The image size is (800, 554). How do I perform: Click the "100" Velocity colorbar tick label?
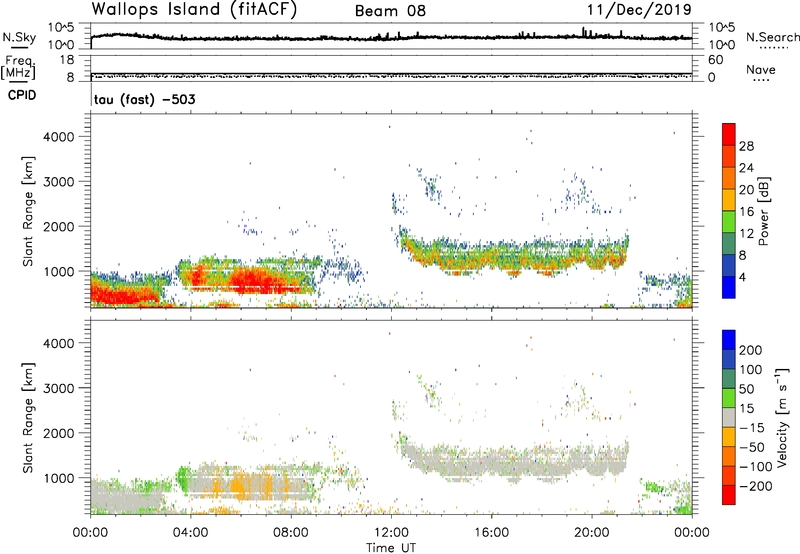[x=751, y=369]
